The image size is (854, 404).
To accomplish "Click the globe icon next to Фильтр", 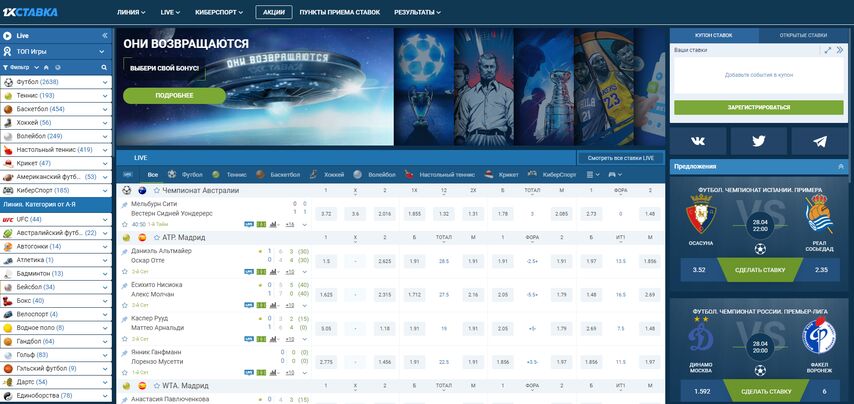I will [x=58, y=68].
